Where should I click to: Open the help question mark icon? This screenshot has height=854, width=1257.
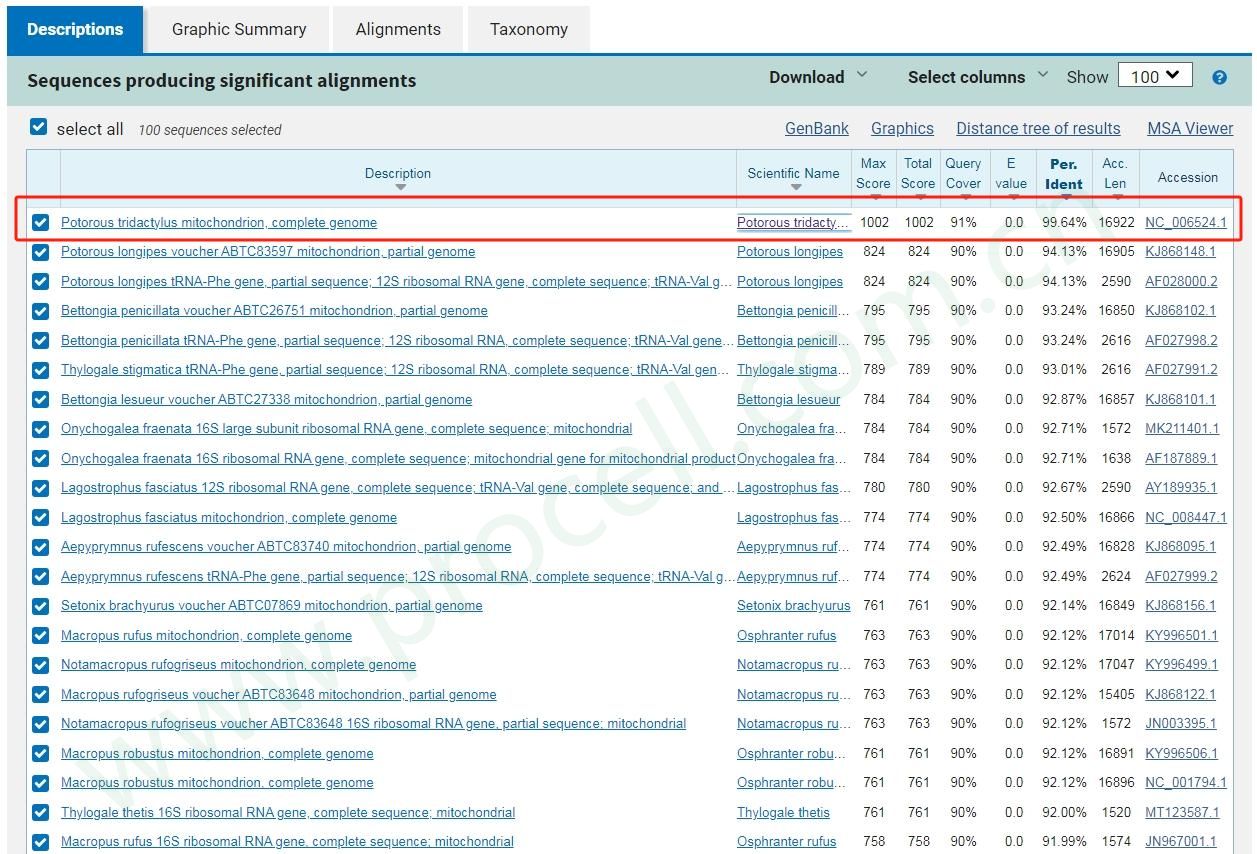coord(1219,78)
